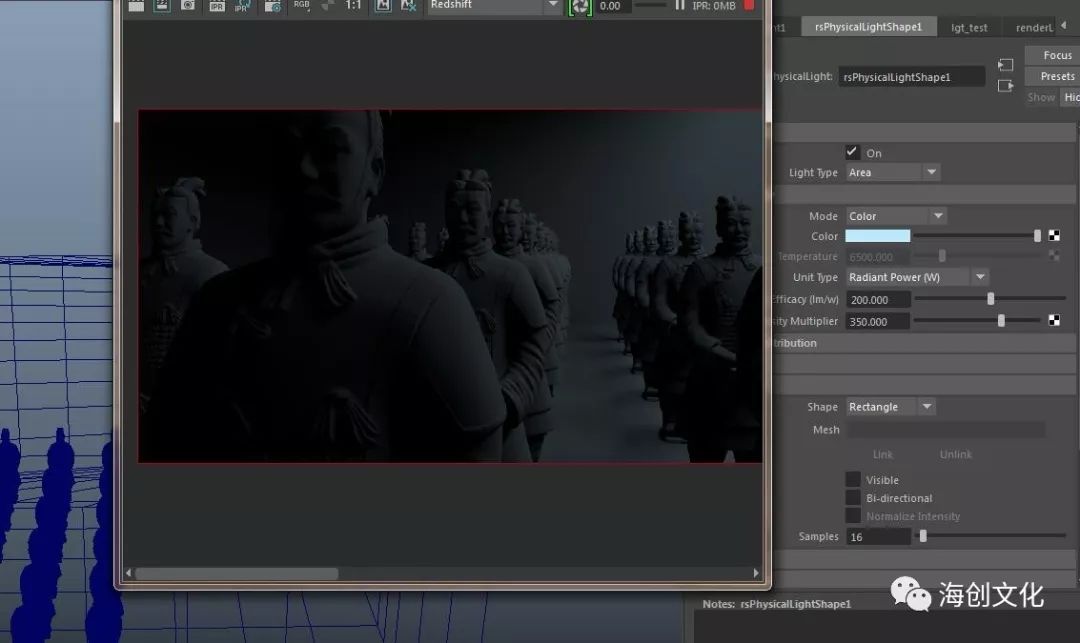Image resolution: width=1080 pixels, height=643 pixels.
Task: Click the Presets button
Action: (x=1056, y=76)
